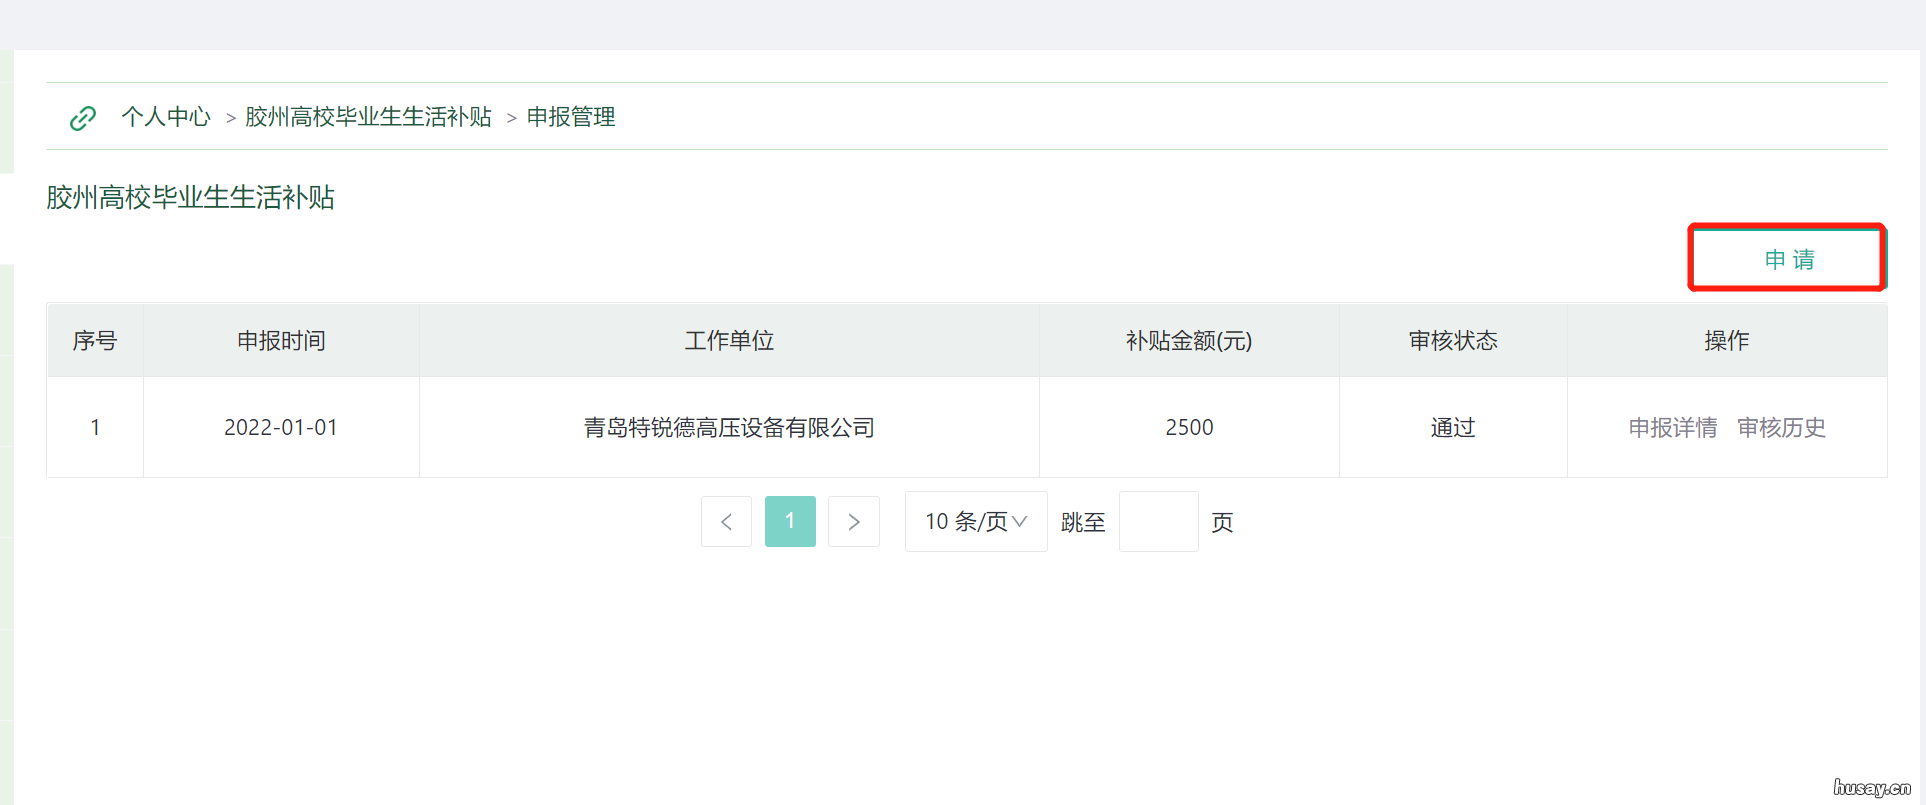Go to previous page using left arrow
This screenshot has height=805, width=1926.
726,522
